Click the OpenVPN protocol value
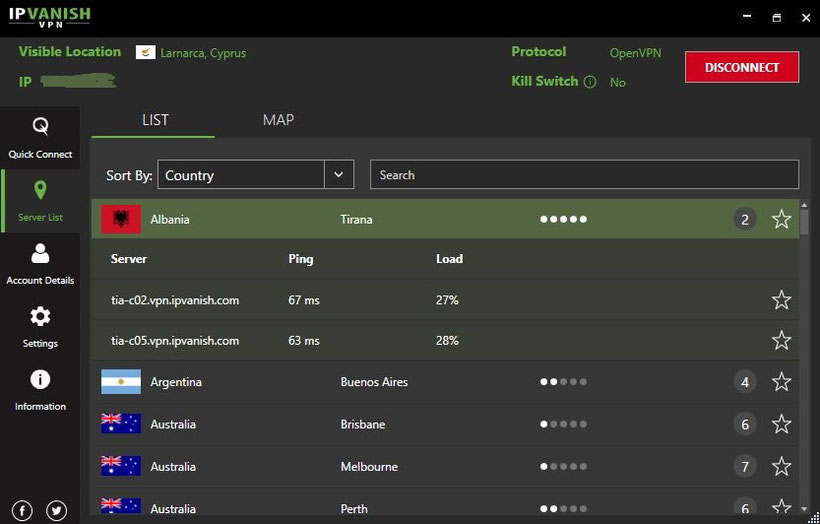820x524 pixels. coord(635,53)
